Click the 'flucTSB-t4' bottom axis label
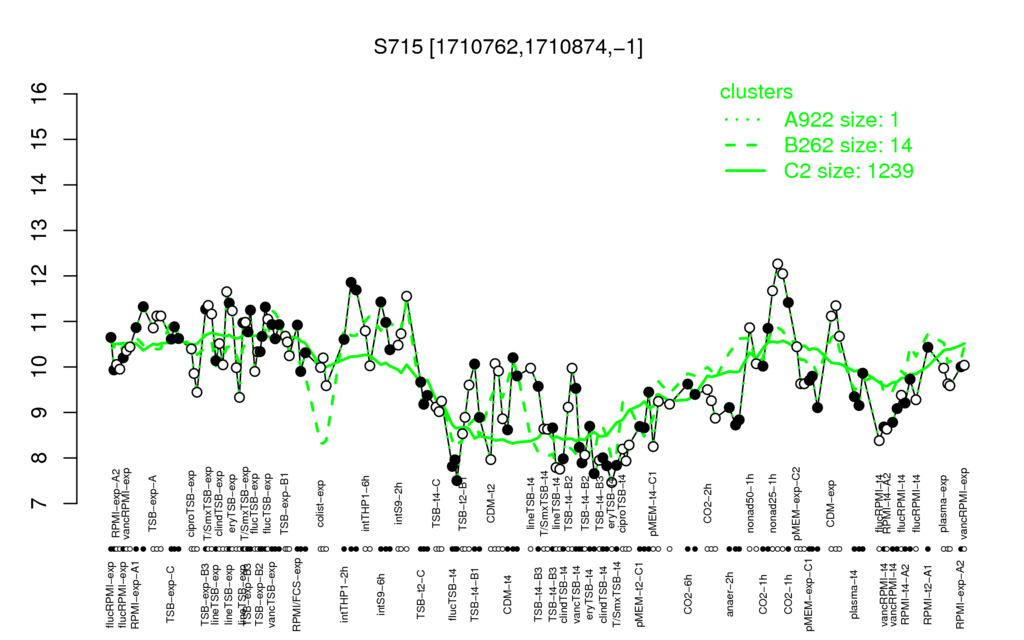This screenshot has width=1024, height=640. (x=454, y=592)
